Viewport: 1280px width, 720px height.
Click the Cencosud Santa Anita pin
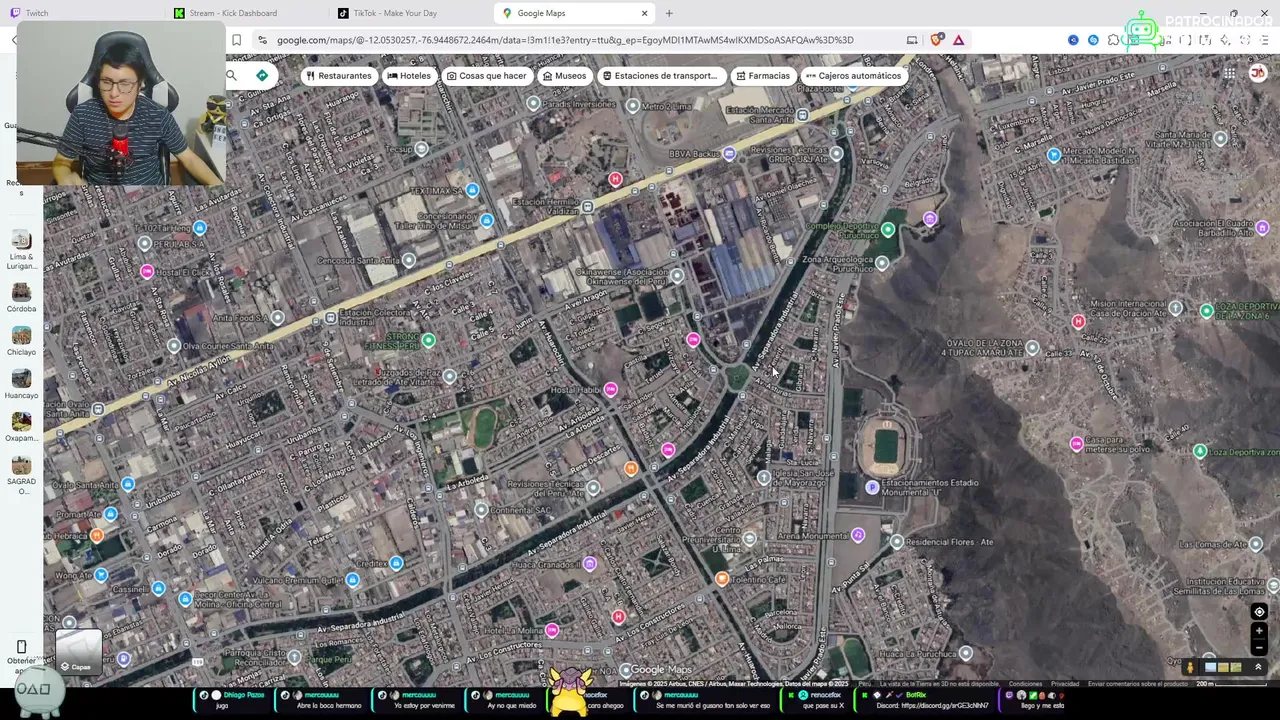pyautogui.click(x=408, y=260)
